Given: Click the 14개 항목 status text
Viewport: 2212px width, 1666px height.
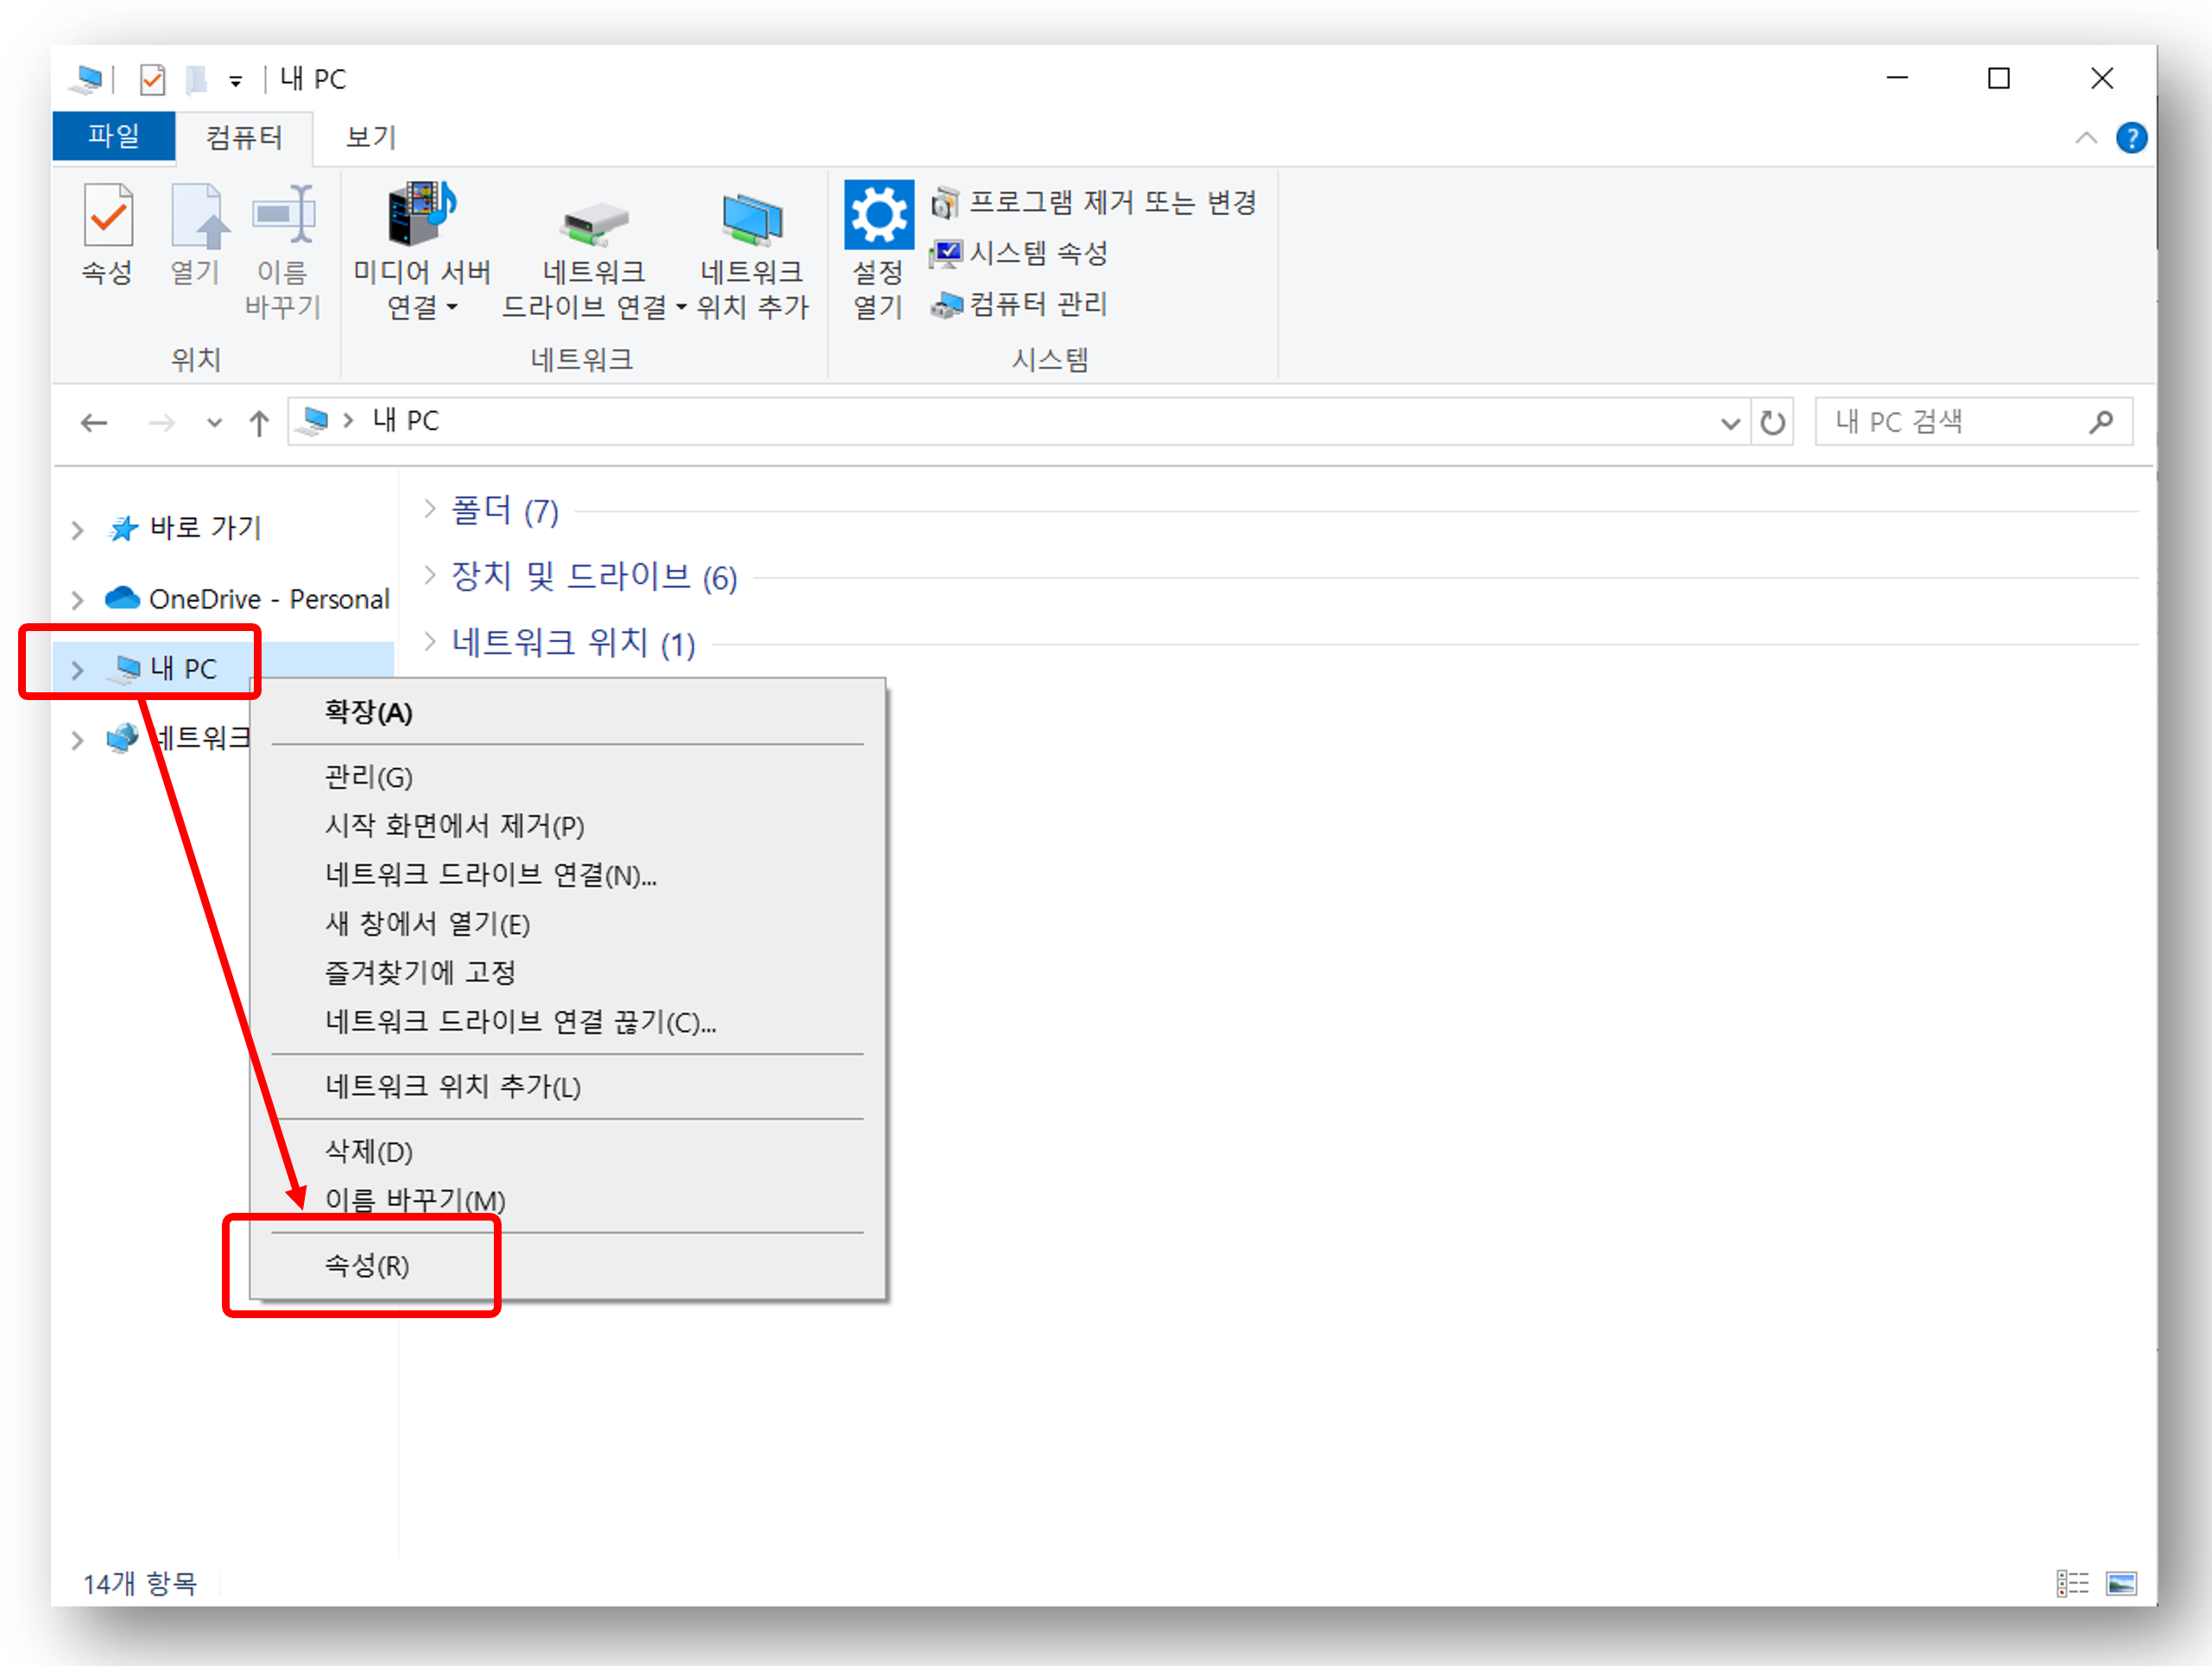Looking at the screenshot, I should tap(140, 1584).
